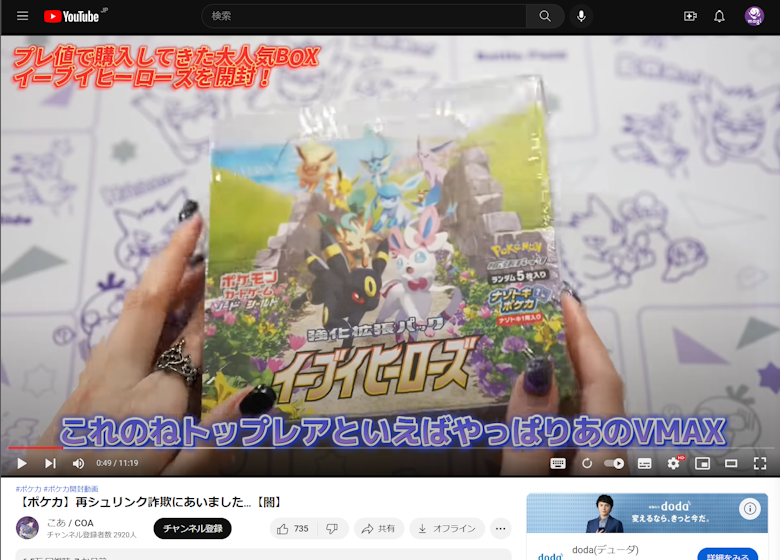Image resolution: width=780 pixels, height=560 pixels.
Task: Open the こあ / COA channel name link
Action: pyautogui.click(x=70, y=523)
